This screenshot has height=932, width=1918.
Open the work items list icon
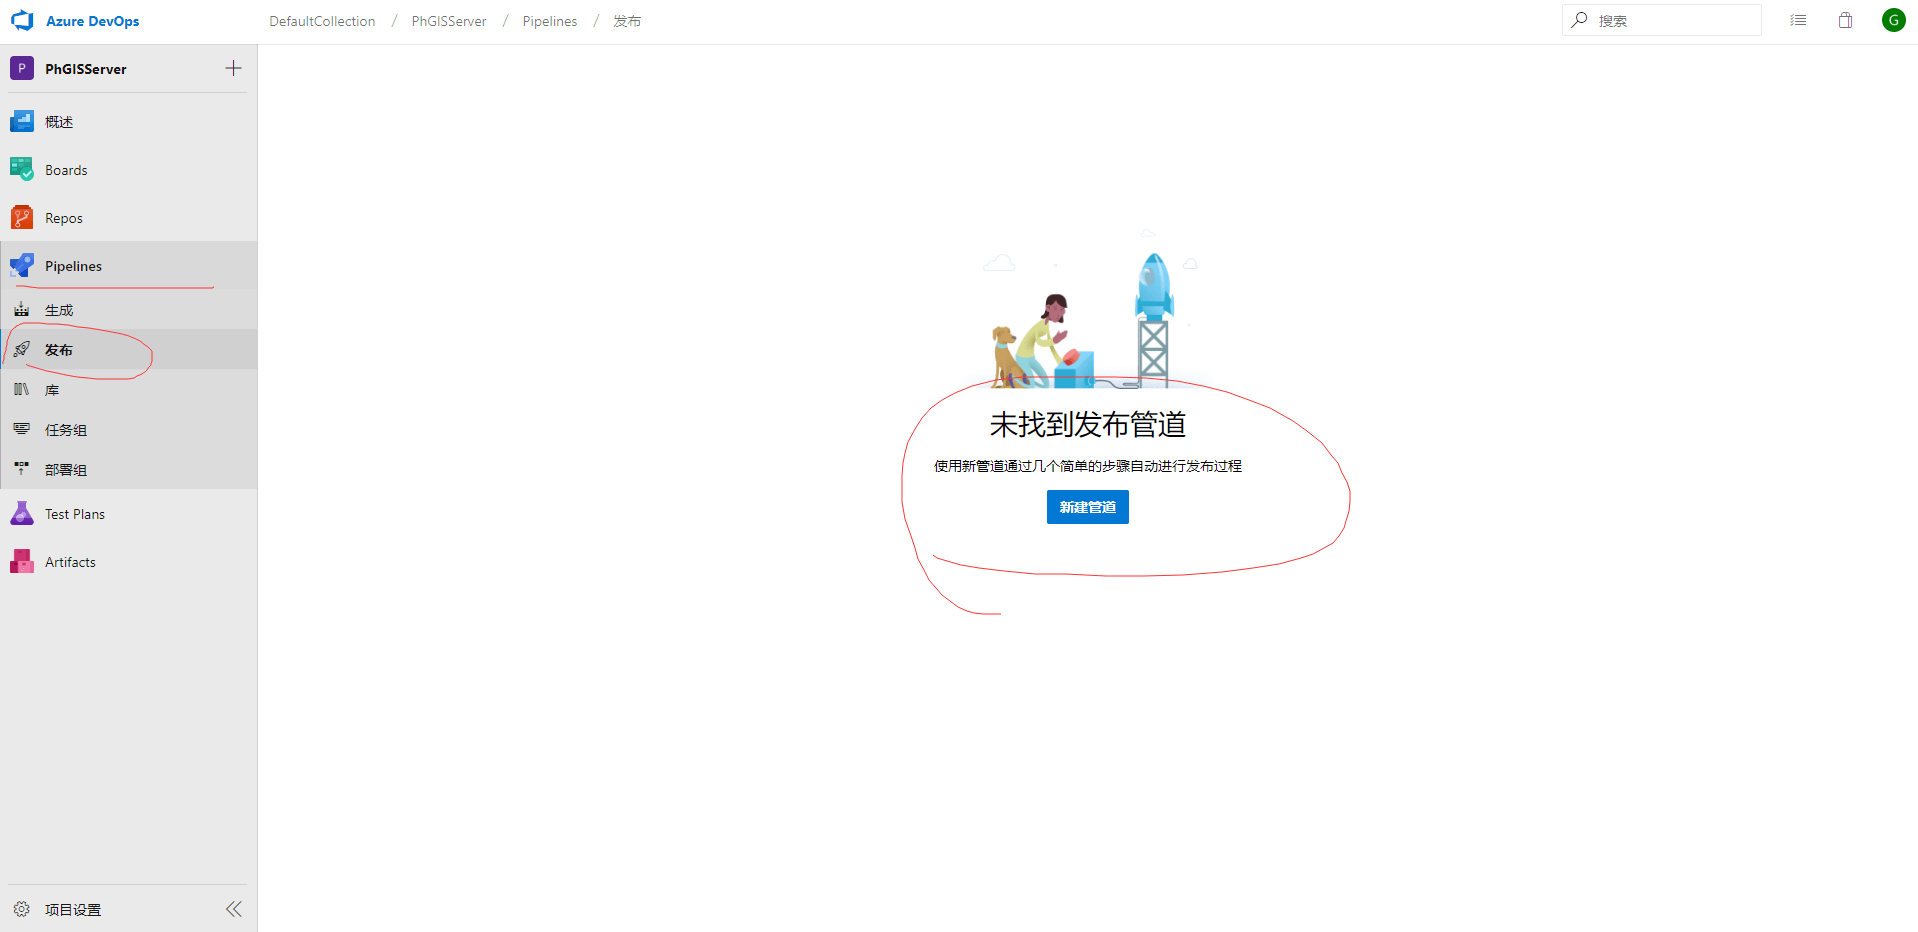[1798, 21]
